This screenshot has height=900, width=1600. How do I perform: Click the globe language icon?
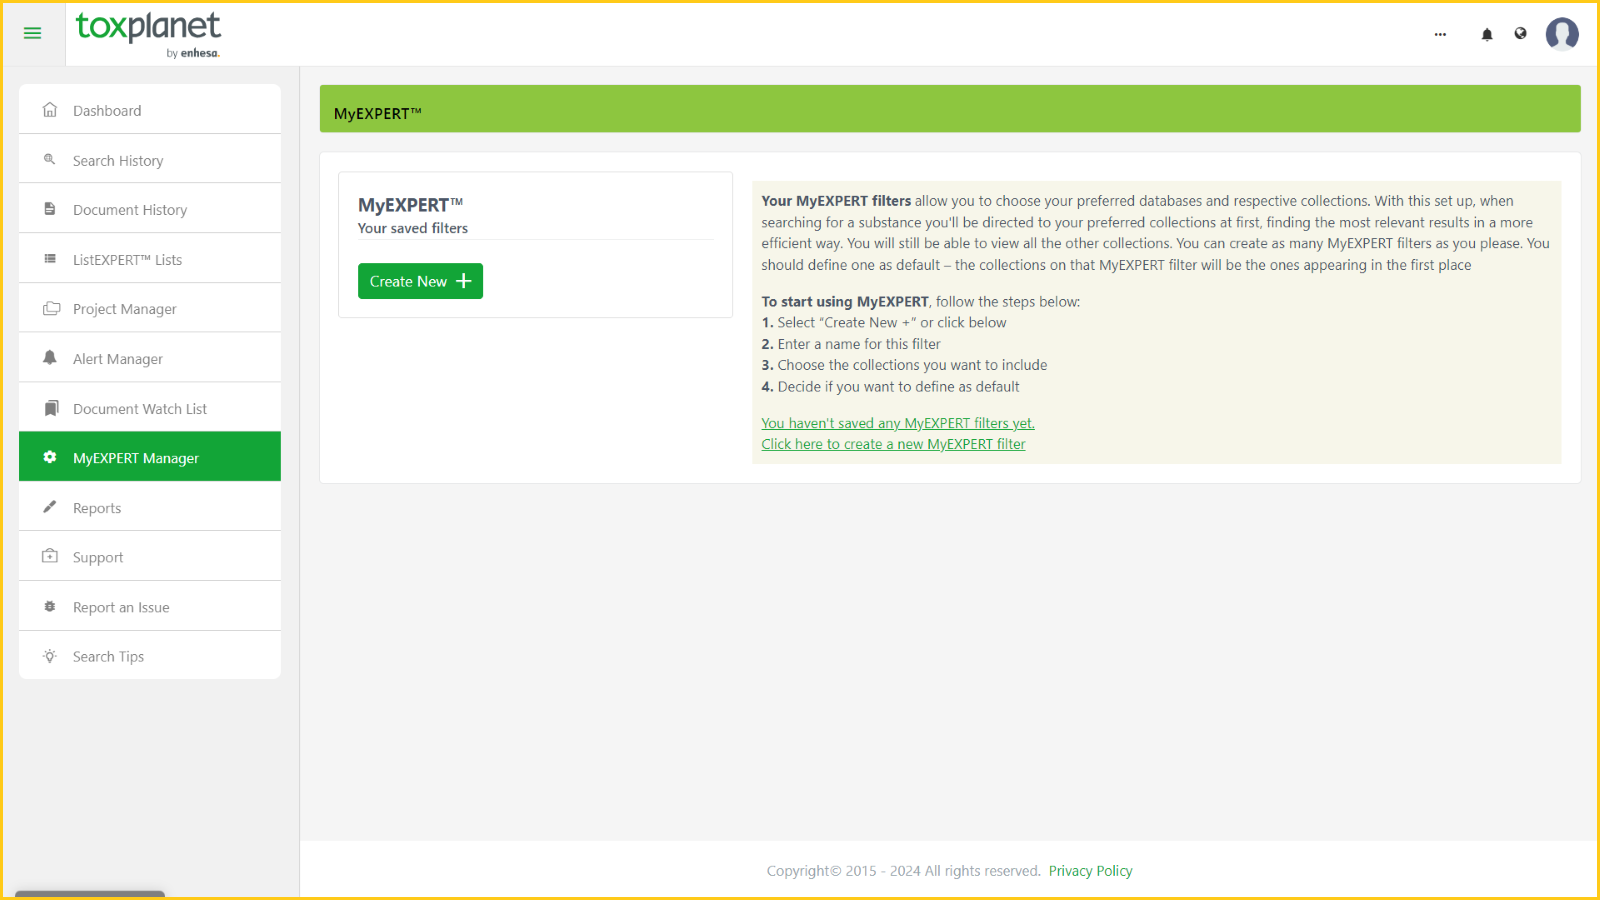click(x=1520, y=34)
